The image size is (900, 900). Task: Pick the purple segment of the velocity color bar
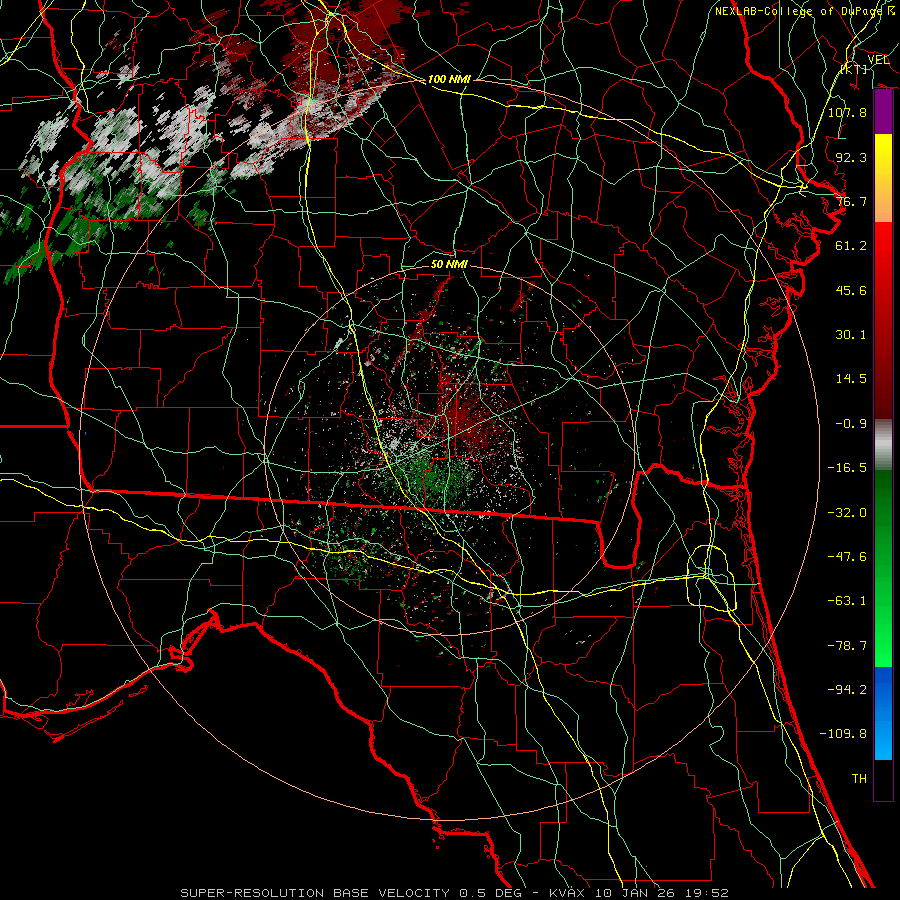(883, 112)
